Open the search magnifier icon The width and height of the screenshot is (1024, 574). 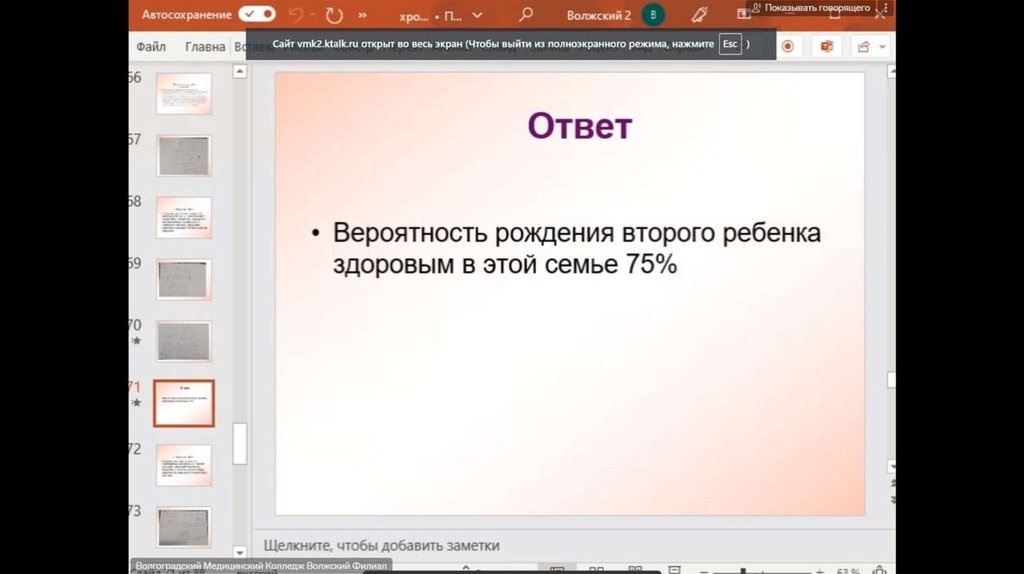click(526, 15)
